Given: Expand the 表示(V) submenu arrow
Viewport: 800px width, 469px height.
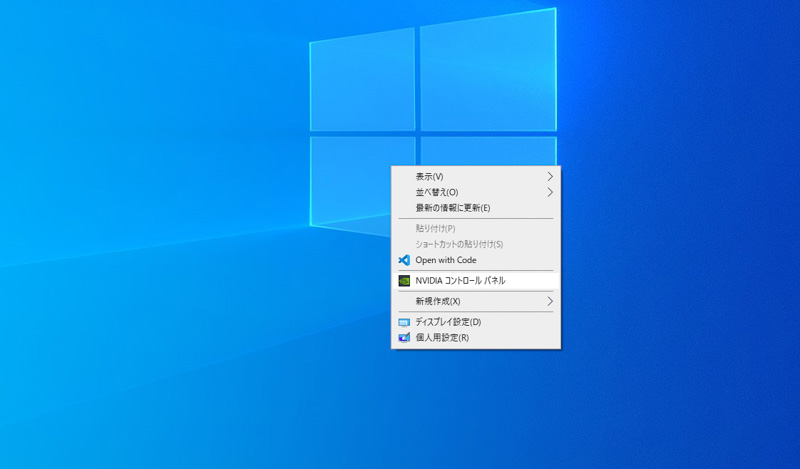Looking at the screenshot, I should [550, 177].
